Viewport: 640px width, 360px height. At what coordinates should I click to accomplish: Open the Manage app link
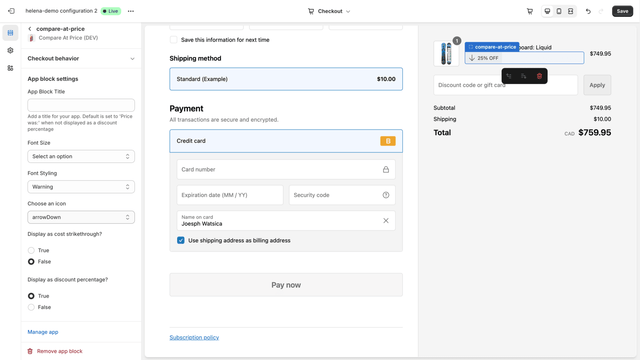click(43, 332)
